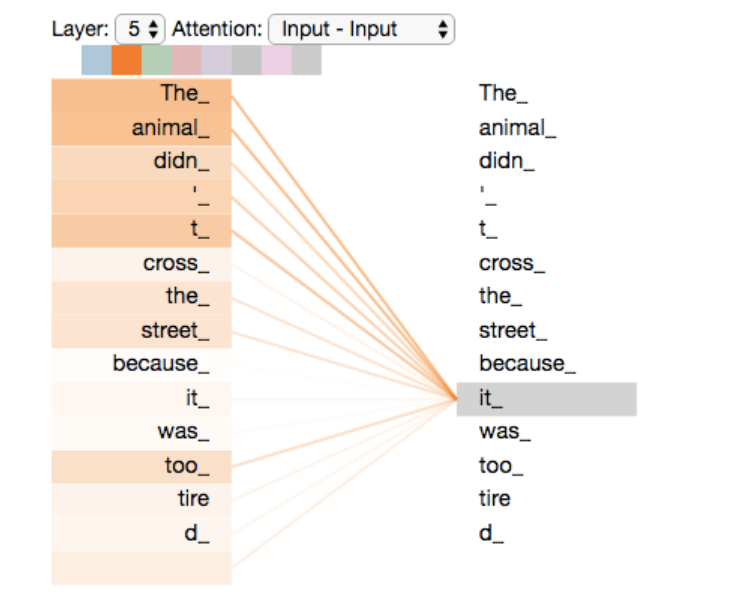Viewport: 733px width, 603px height.
Task: Click the orange-shaded 't_' token
Action: point(142,230)
